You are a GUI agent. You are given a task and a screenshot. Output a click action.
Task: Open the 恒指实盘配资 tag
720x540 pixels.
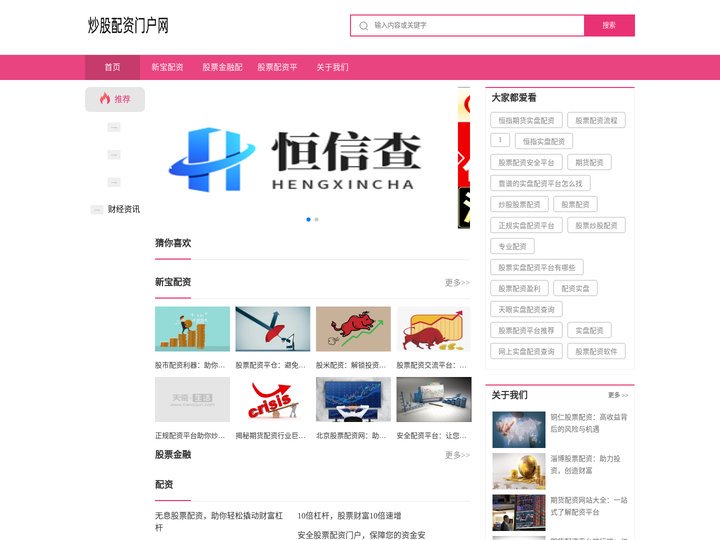(x=544, y=141)
